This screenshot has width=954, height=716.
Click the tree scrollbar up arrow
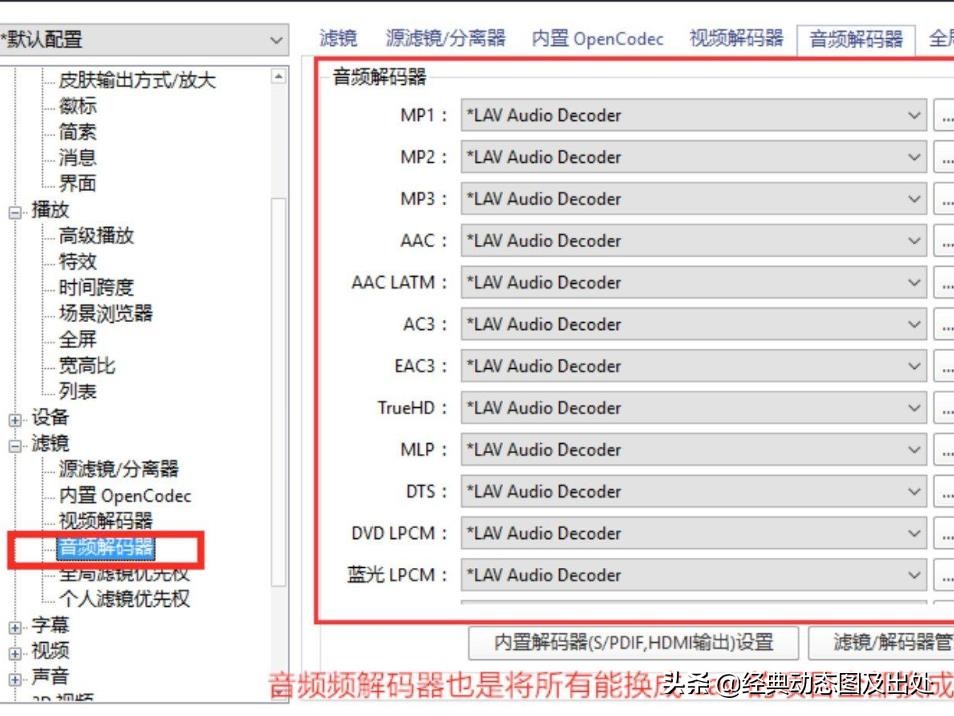click(x=278, y=77)
